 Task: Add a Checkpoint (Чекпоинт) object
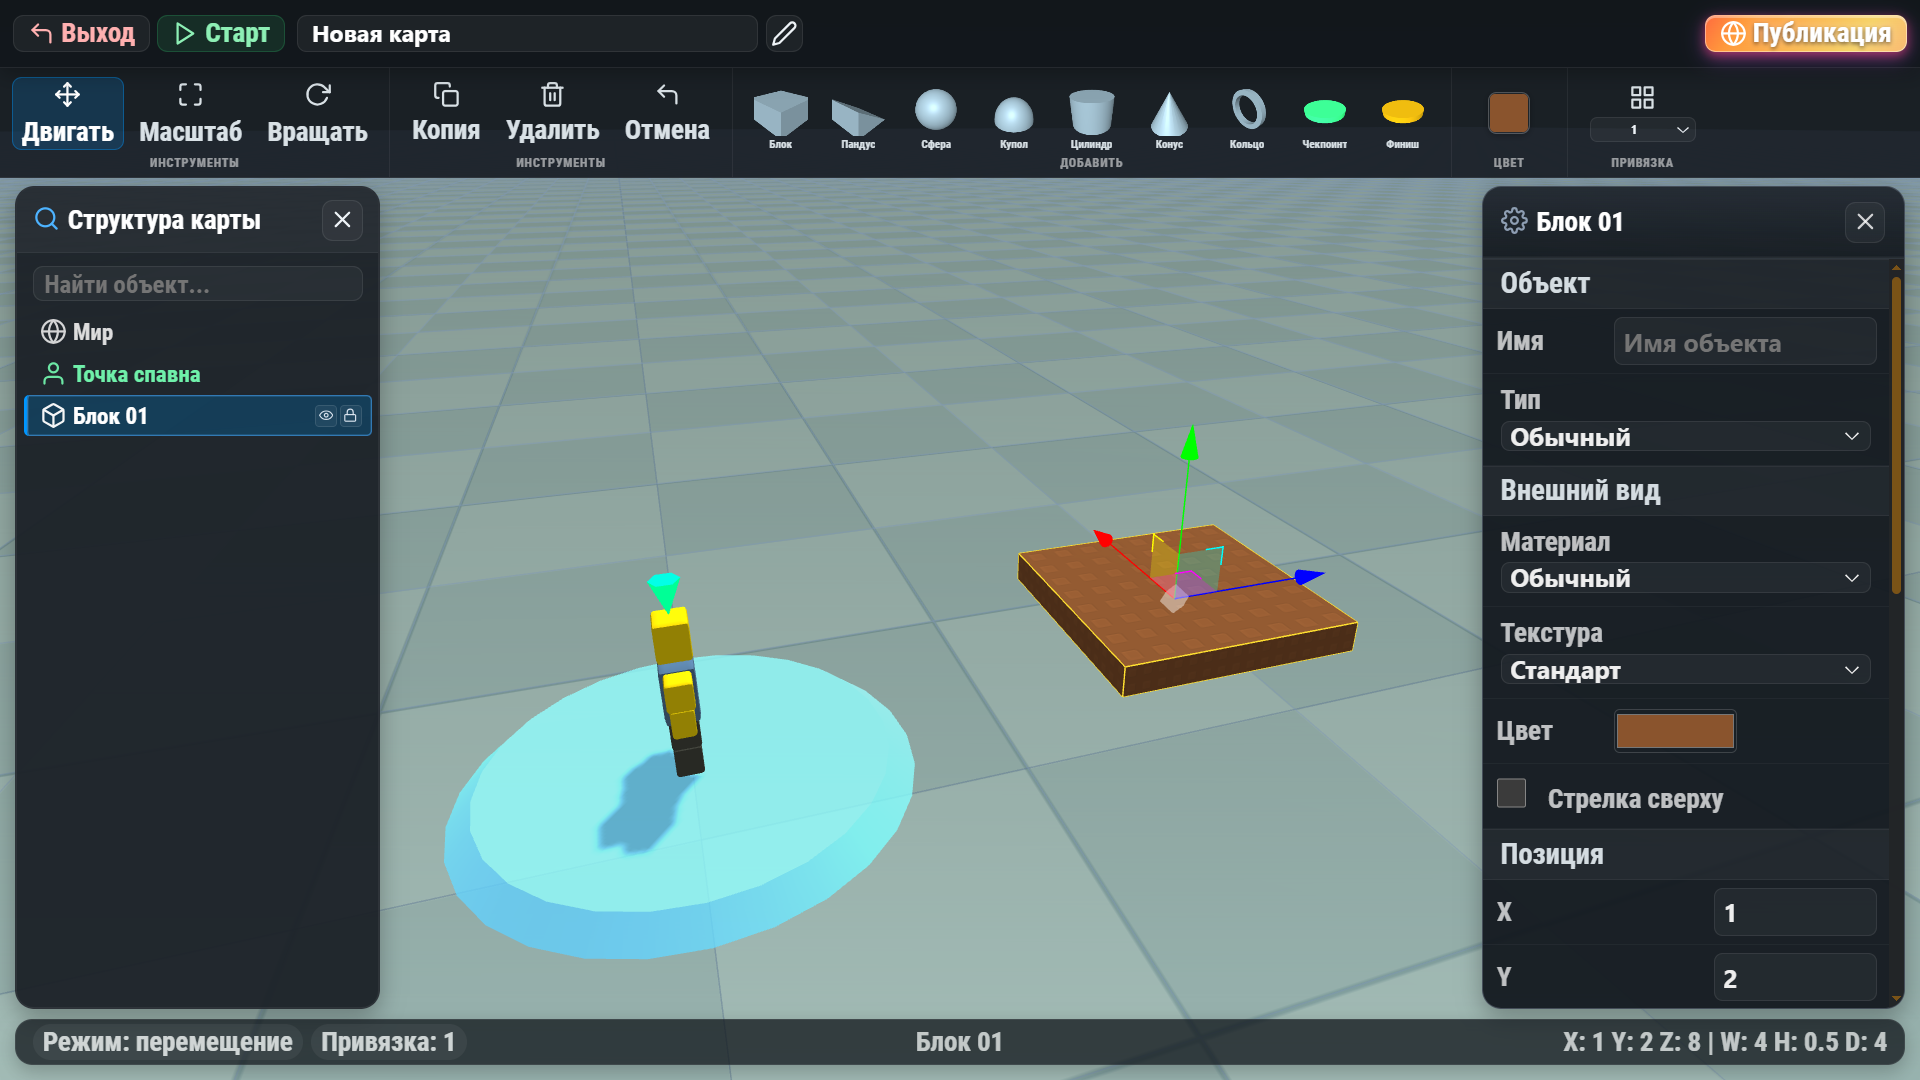(x=1324, y=118)
